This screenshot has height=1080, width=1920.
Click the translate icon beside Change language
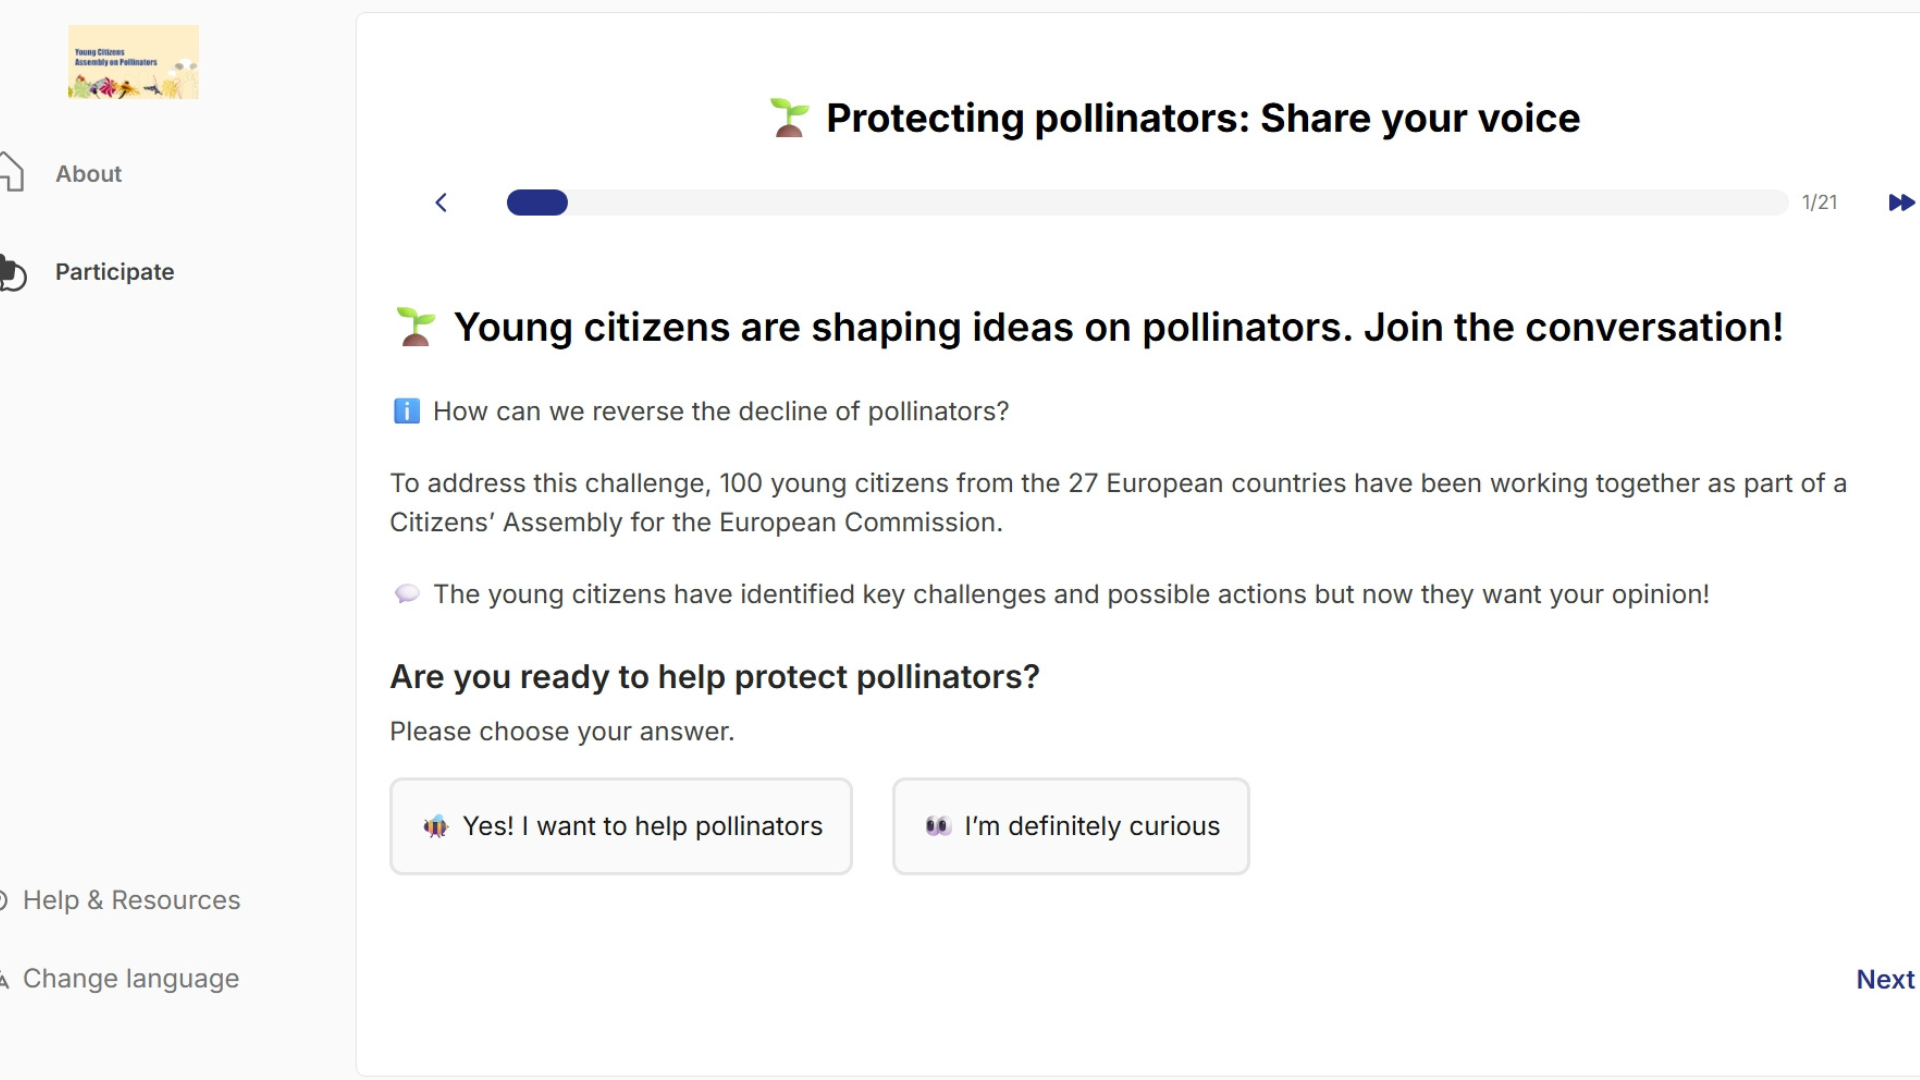pos(4,979)
